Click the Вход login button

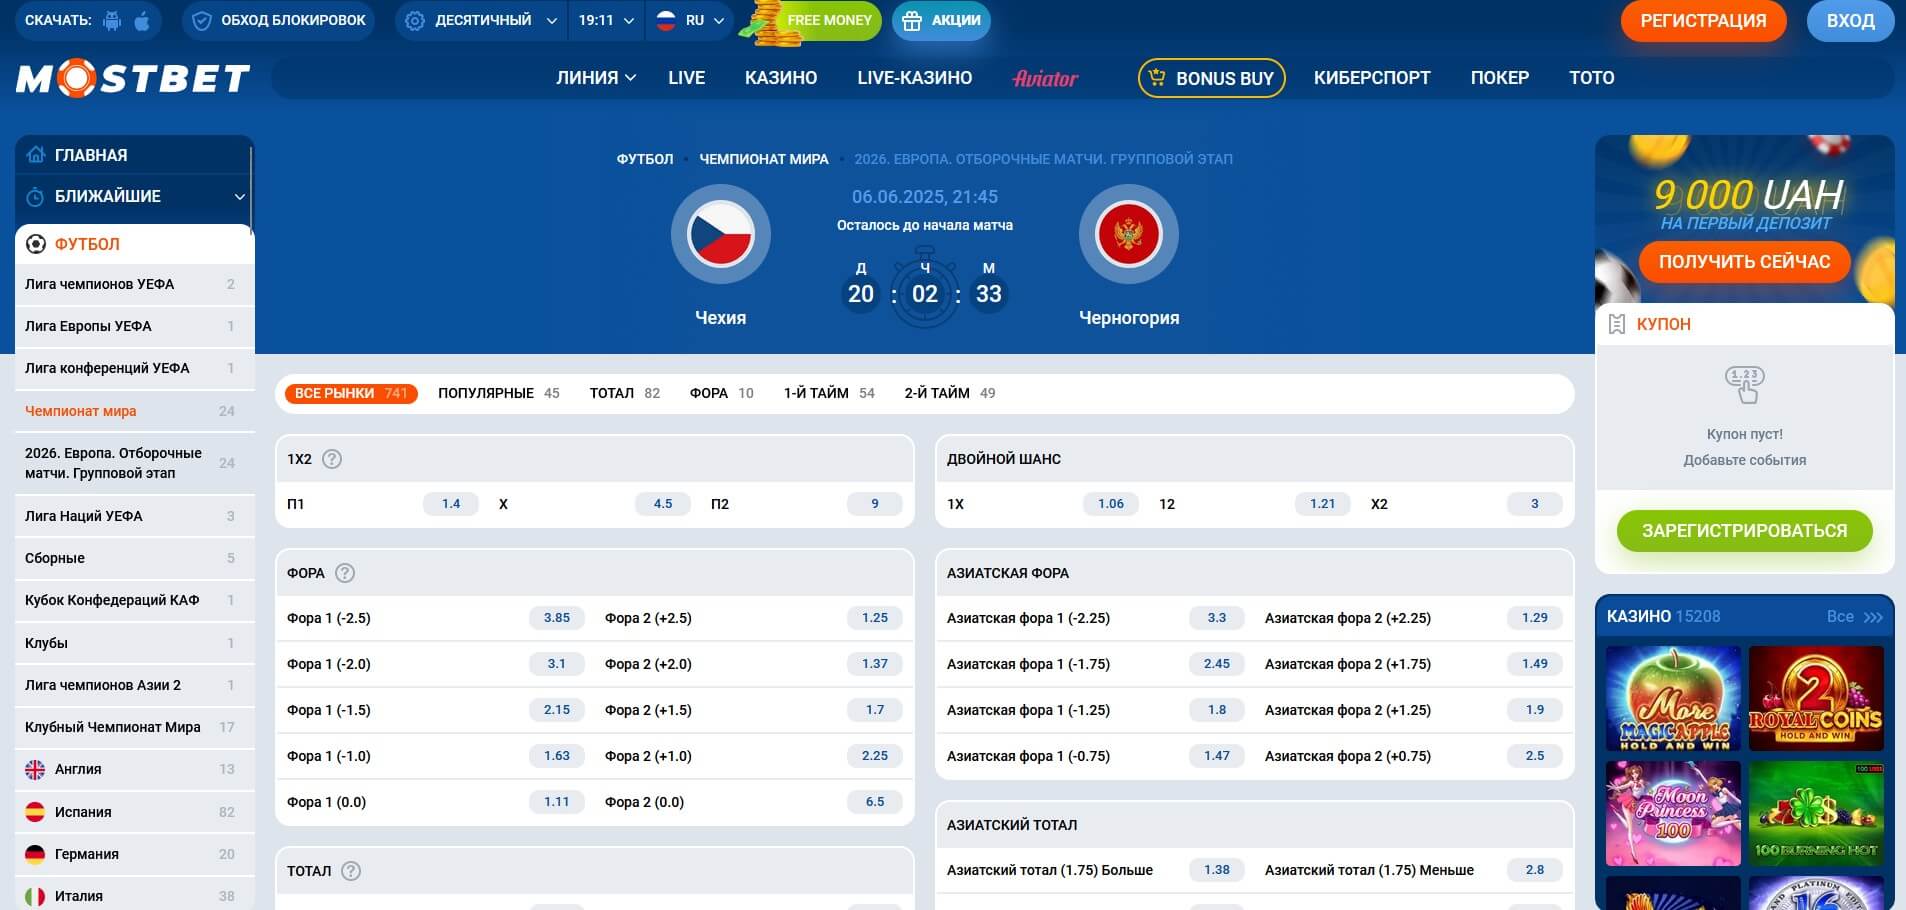click(1850, 21)
